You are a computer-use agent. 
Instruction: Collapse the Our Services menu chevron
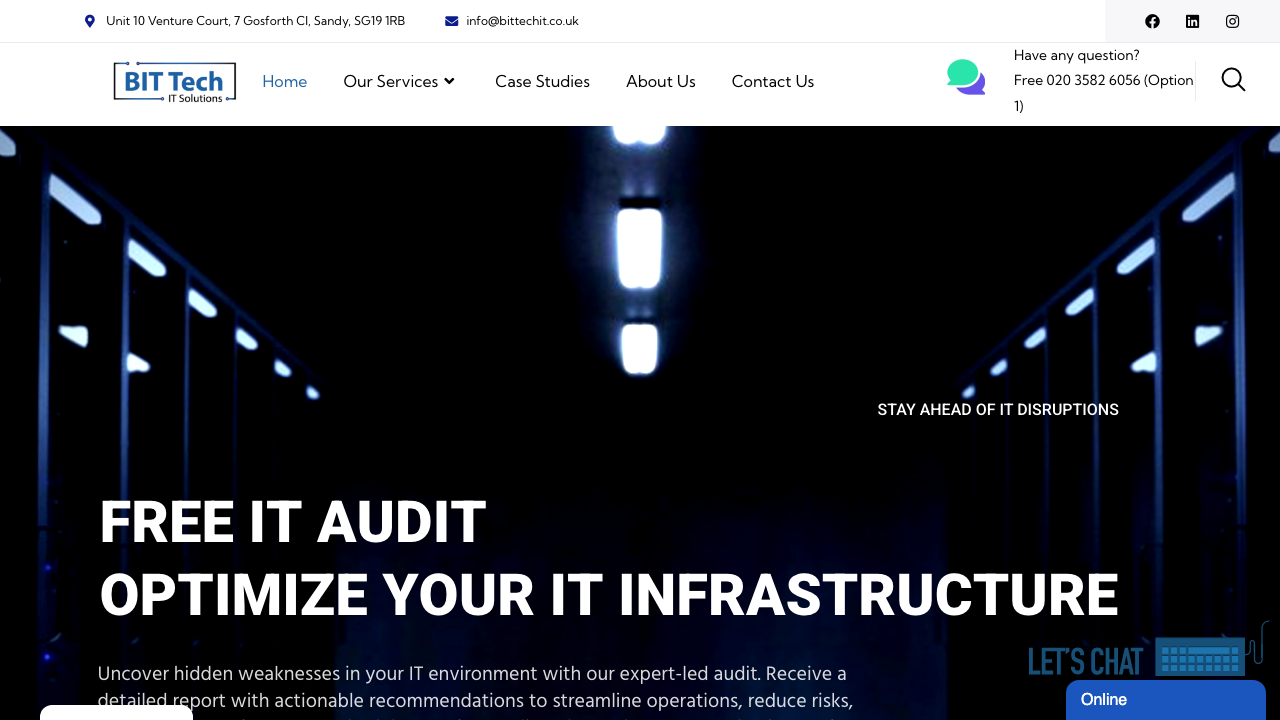(451, 82)
